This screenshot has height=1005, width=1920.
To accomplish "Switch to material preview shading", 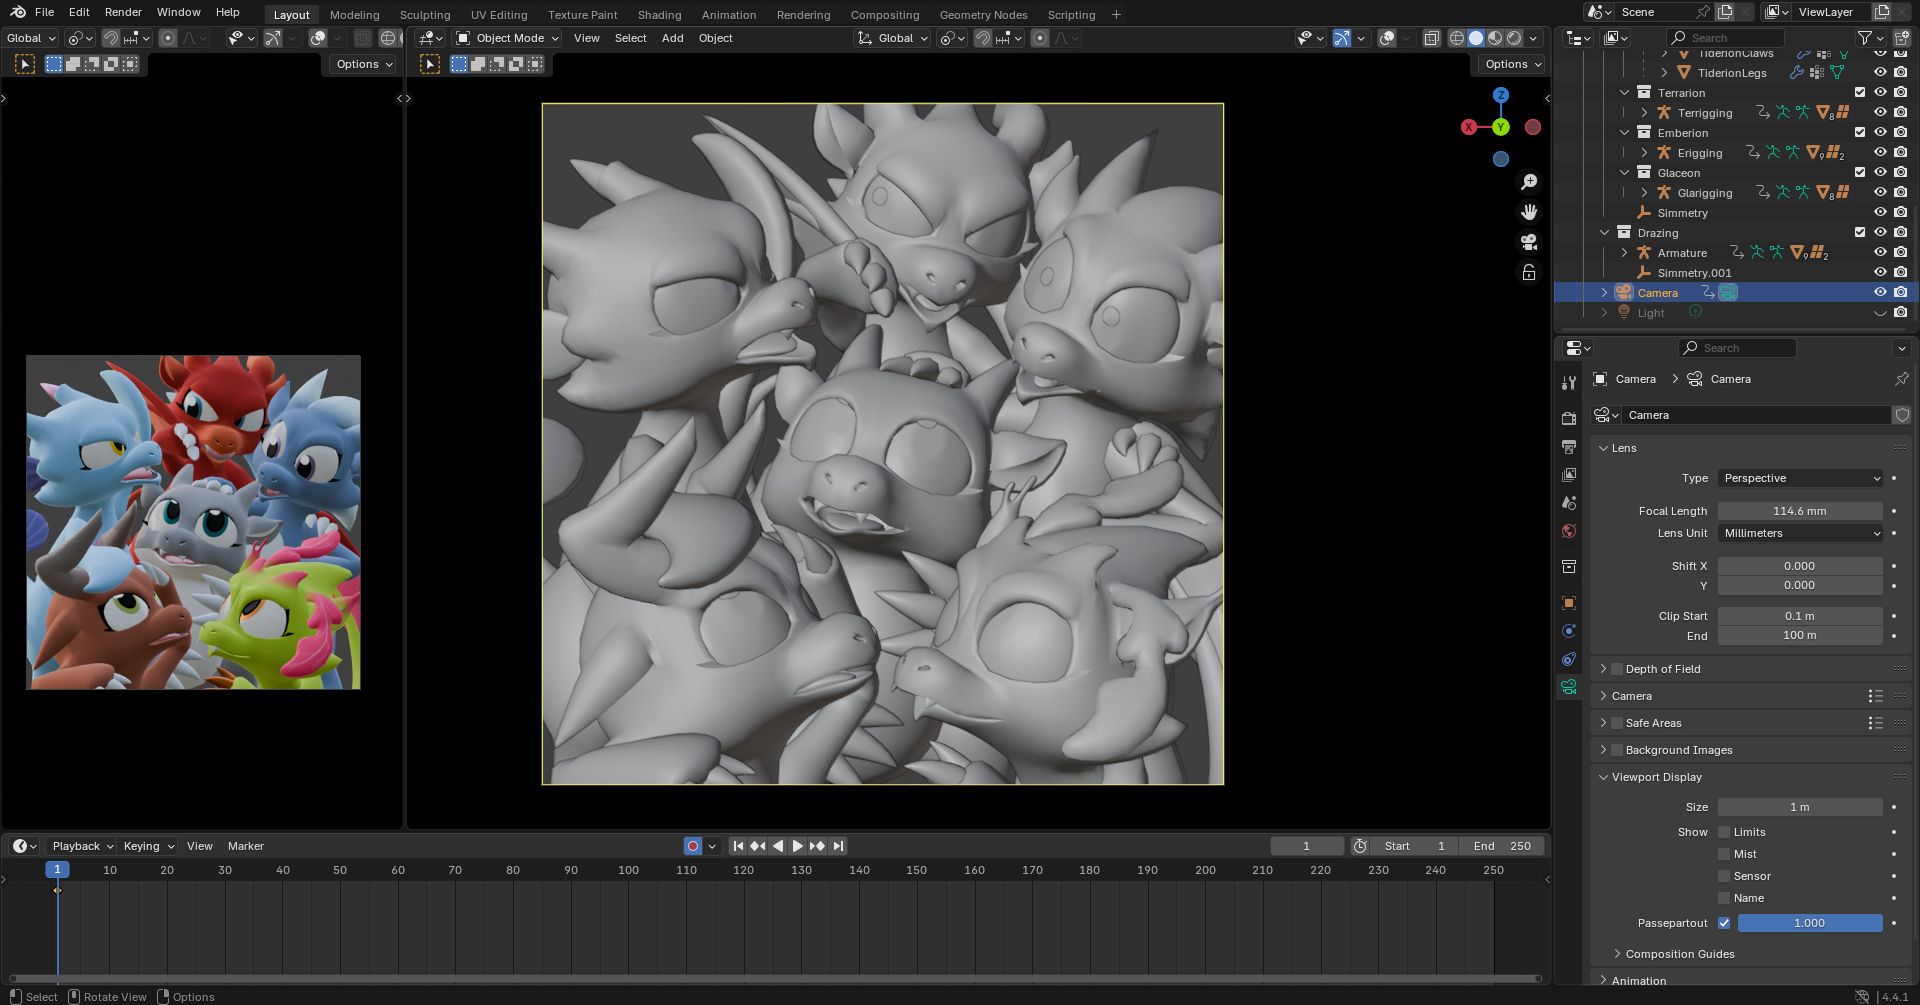I will coord(1495,38).
